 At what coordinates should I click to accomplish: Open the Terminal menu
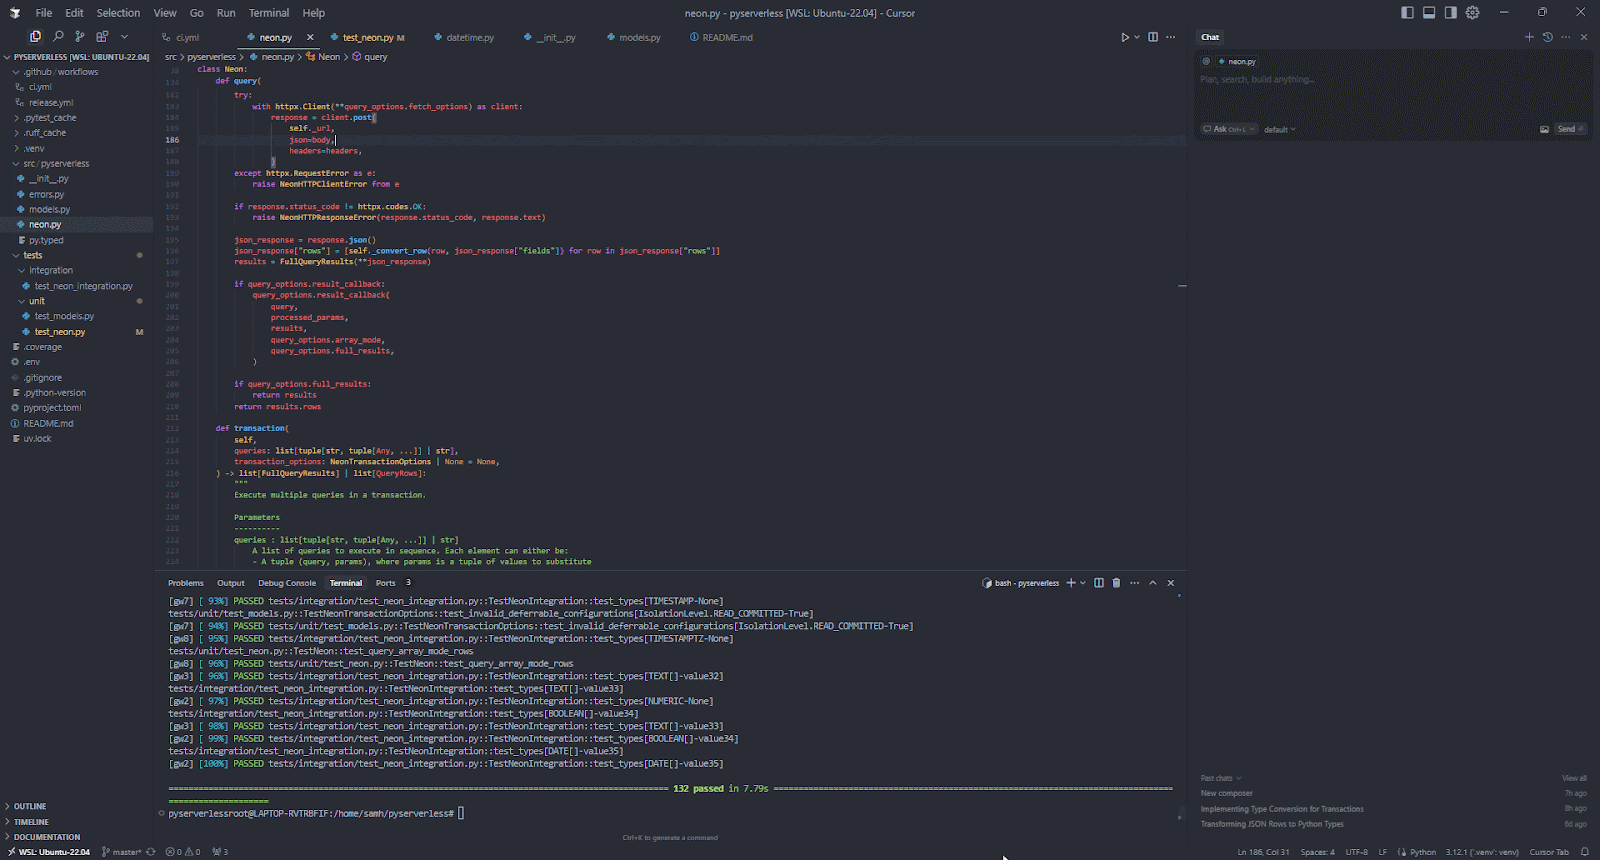pos(269,13)
